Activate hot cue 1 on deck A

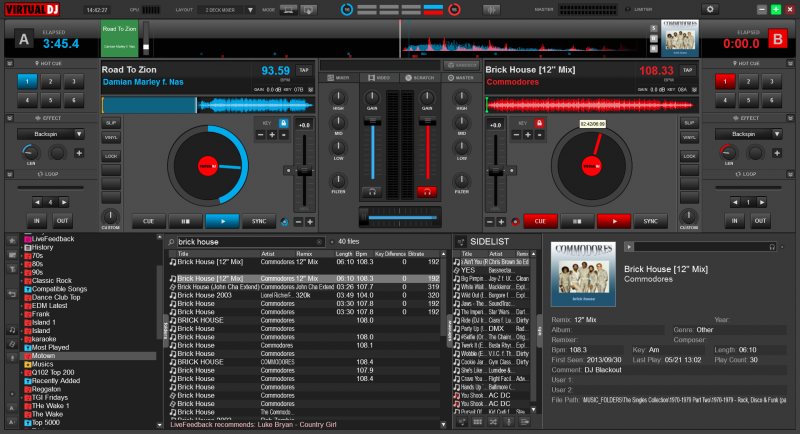[x=27, y=81]
